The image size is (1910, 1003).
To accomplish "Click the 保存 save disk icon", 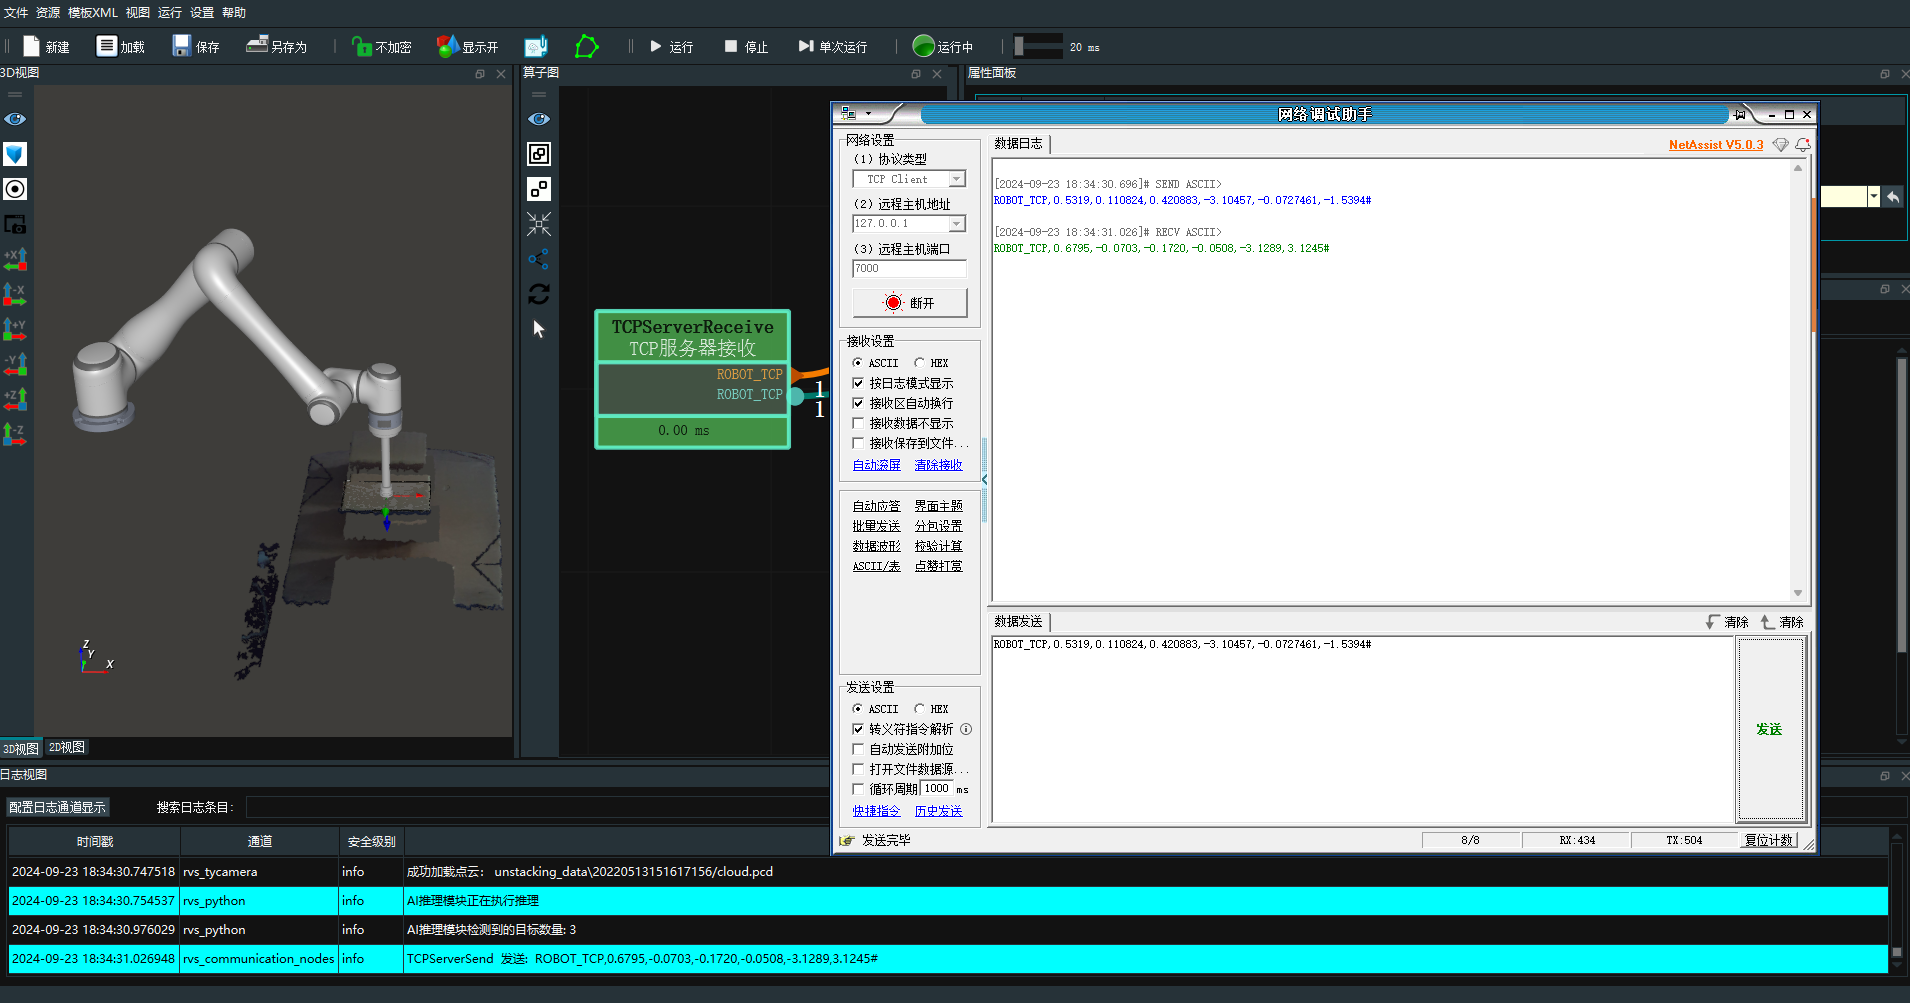I will pyautogui.click(x=181, y=46).
